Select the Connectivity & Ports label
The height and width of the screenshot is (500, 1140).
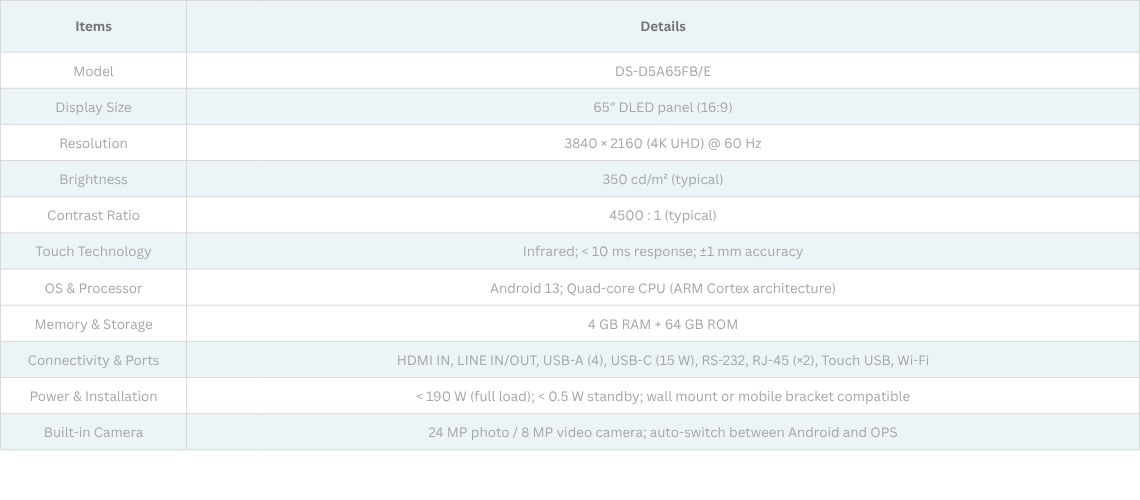point(93,360)
